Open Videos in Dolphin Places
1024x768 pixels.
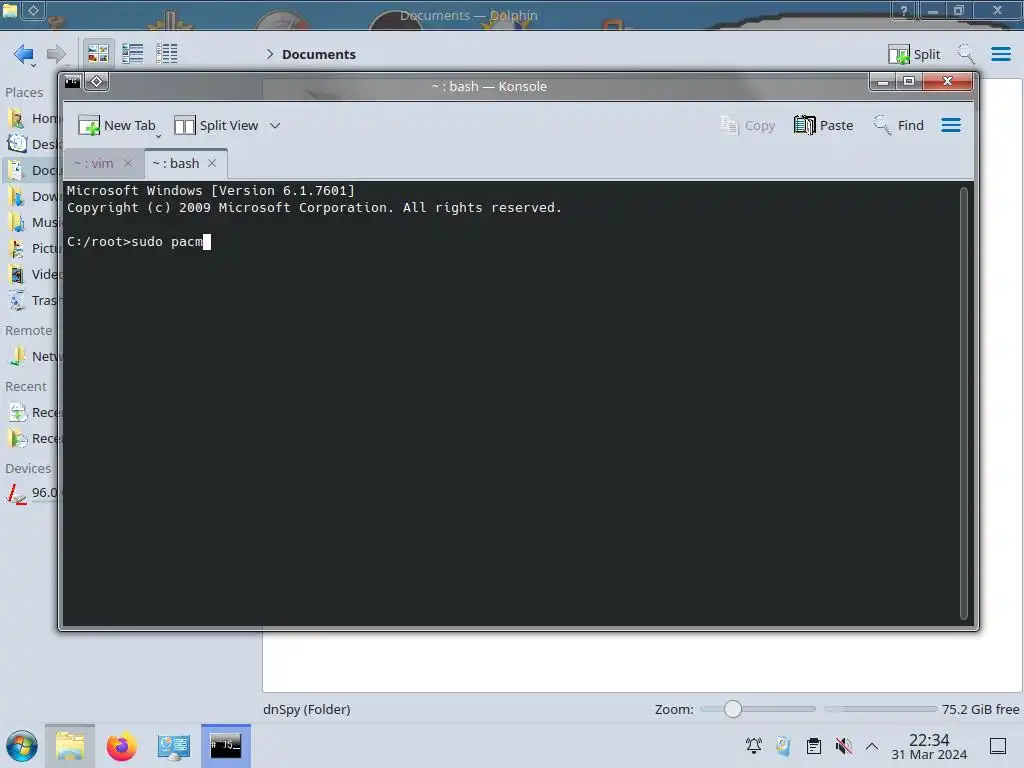click(31, 274)
